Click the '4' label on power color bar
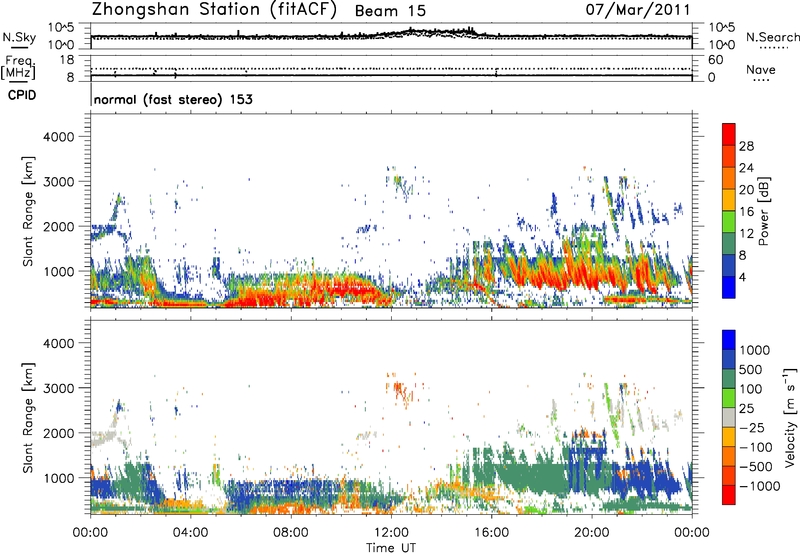 pyautogui.click(x=742, y=277)
